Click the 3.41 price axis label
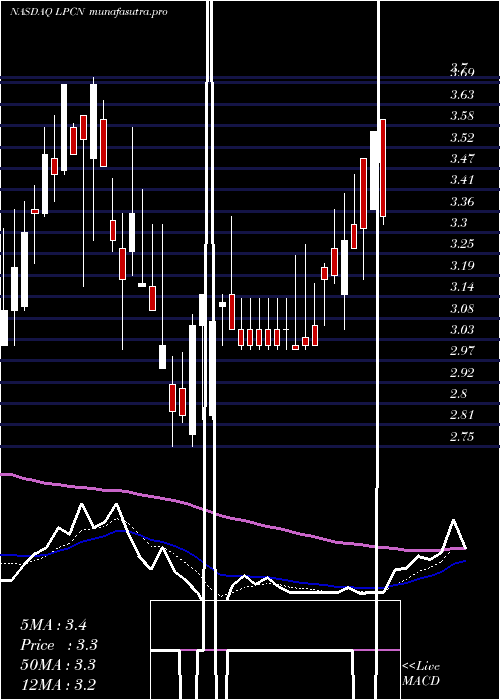Image resolution: width=500 pixels, height=700 pixels. (x=462, y=180)
